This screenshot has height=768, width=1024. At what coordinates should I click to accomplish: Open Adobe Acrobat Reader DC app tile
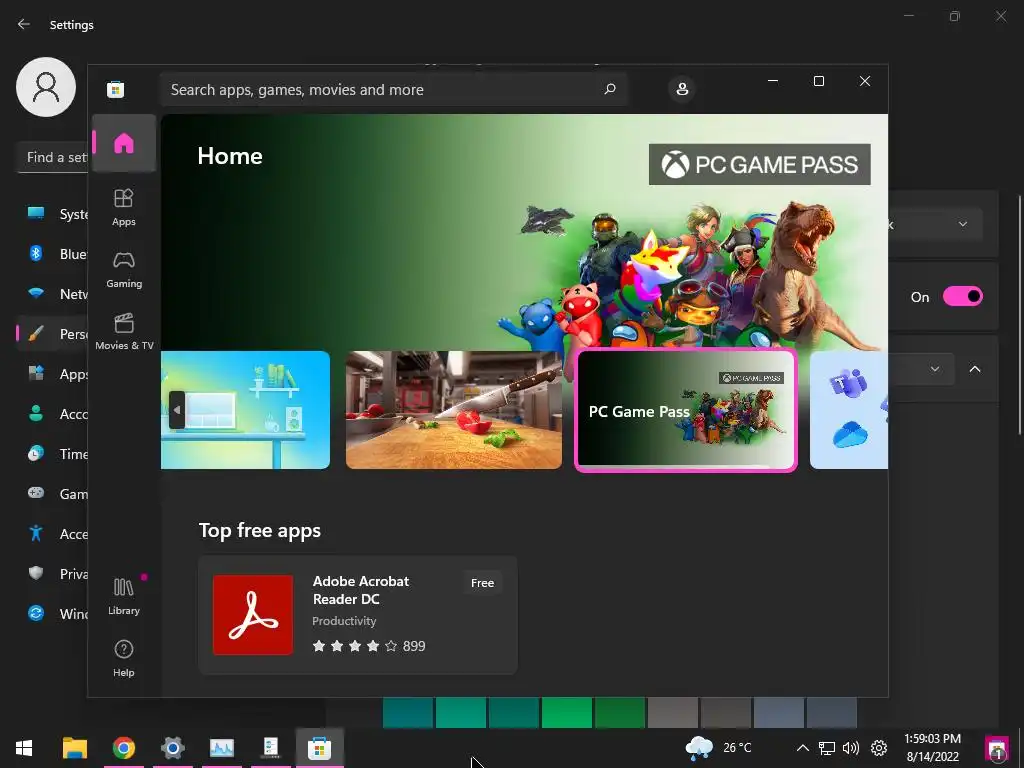pos(358,615)
